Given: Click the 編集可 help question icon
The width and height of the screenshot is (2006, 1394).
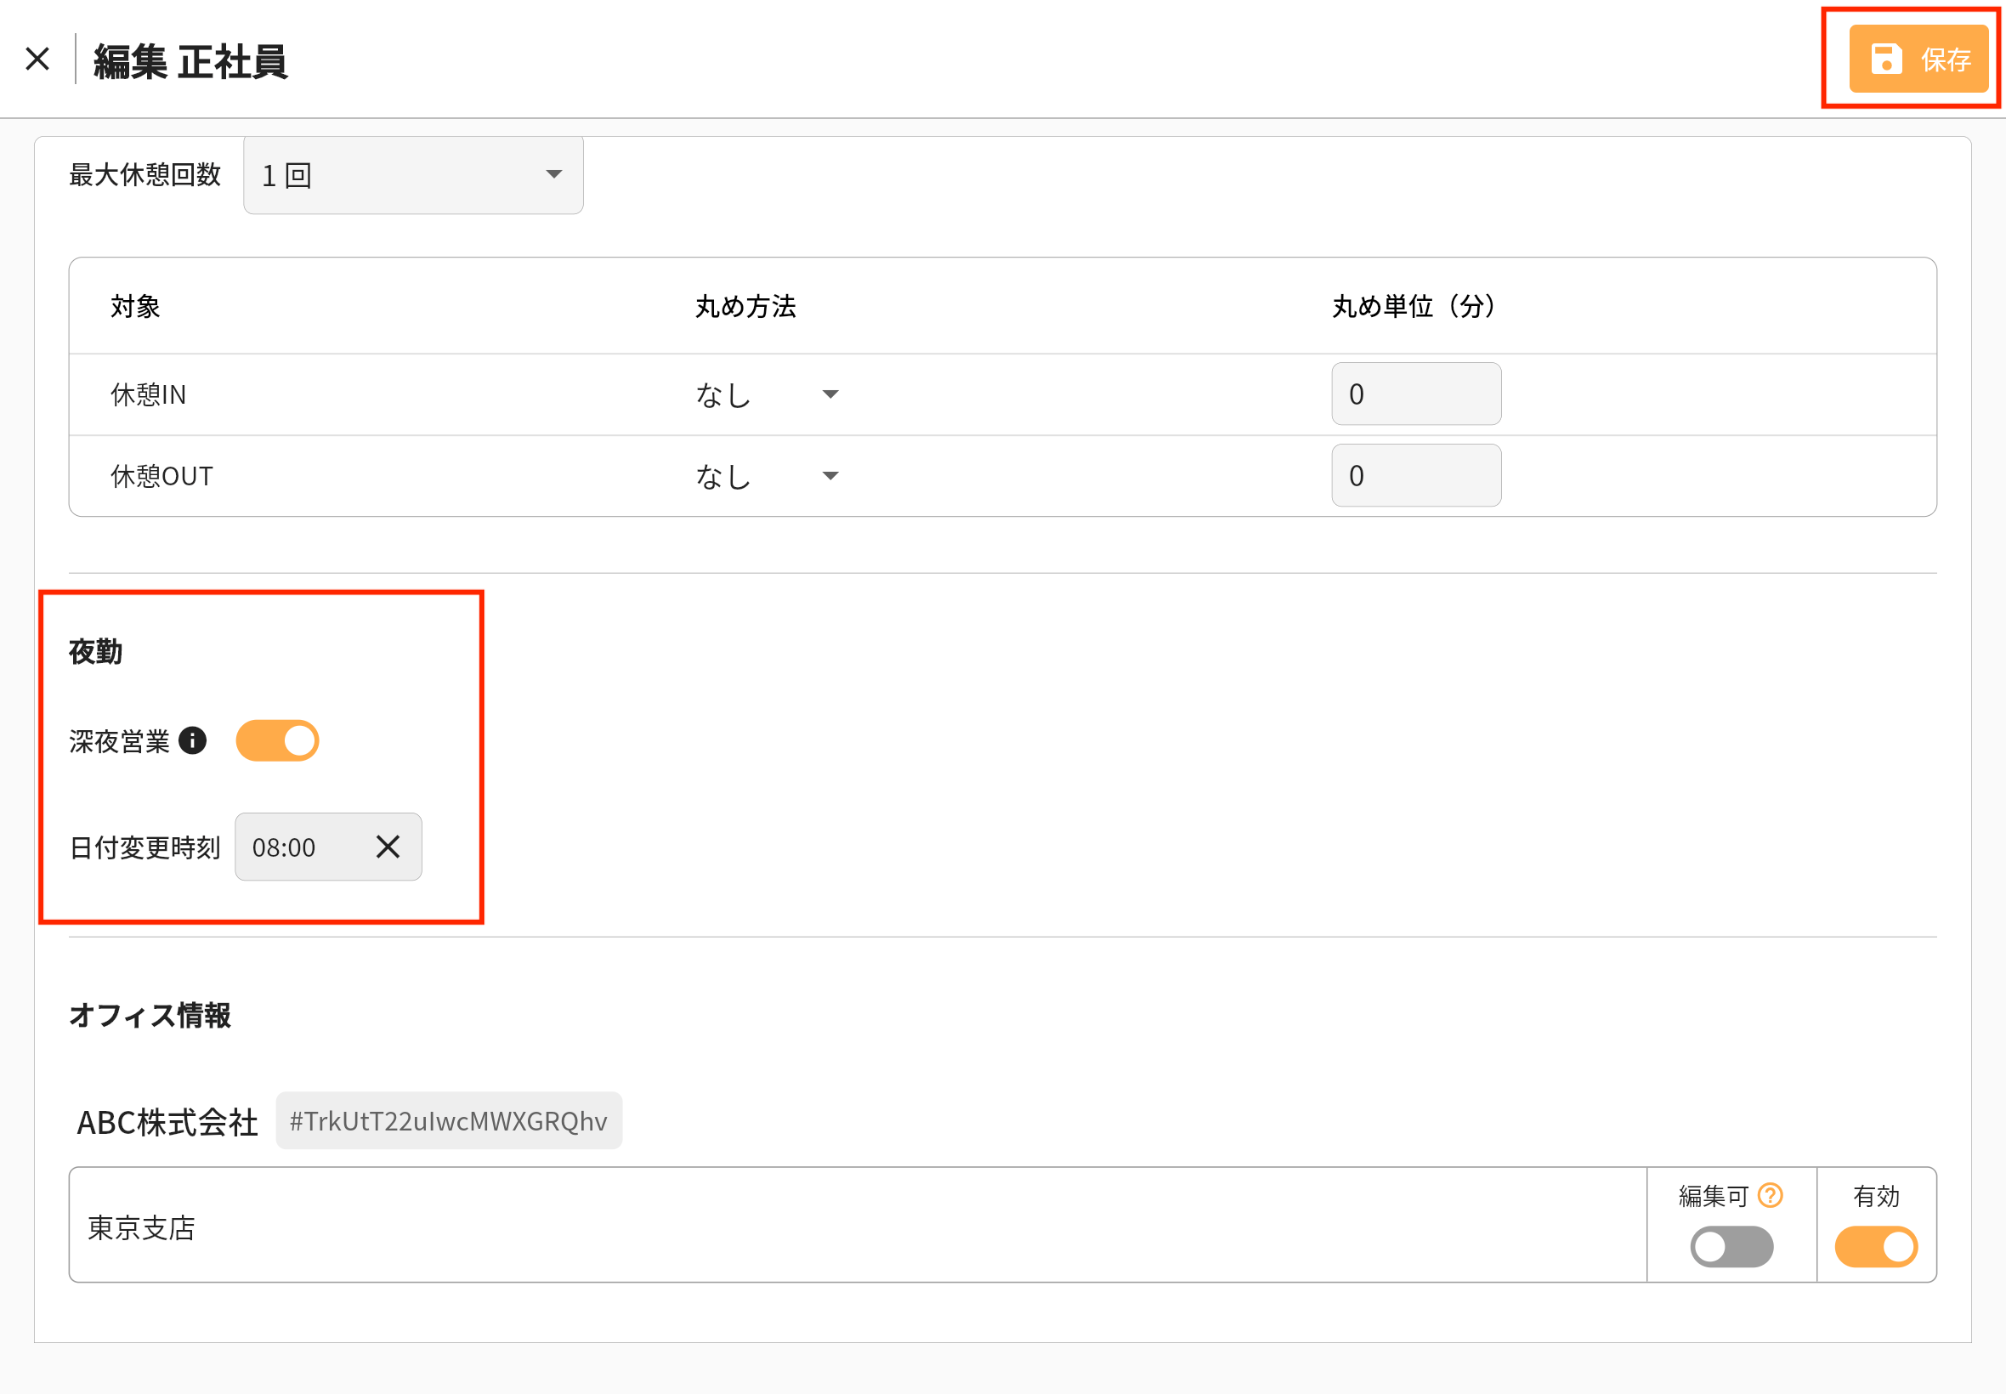Looking at the screenshot, I should (x=1770, y=1195).
